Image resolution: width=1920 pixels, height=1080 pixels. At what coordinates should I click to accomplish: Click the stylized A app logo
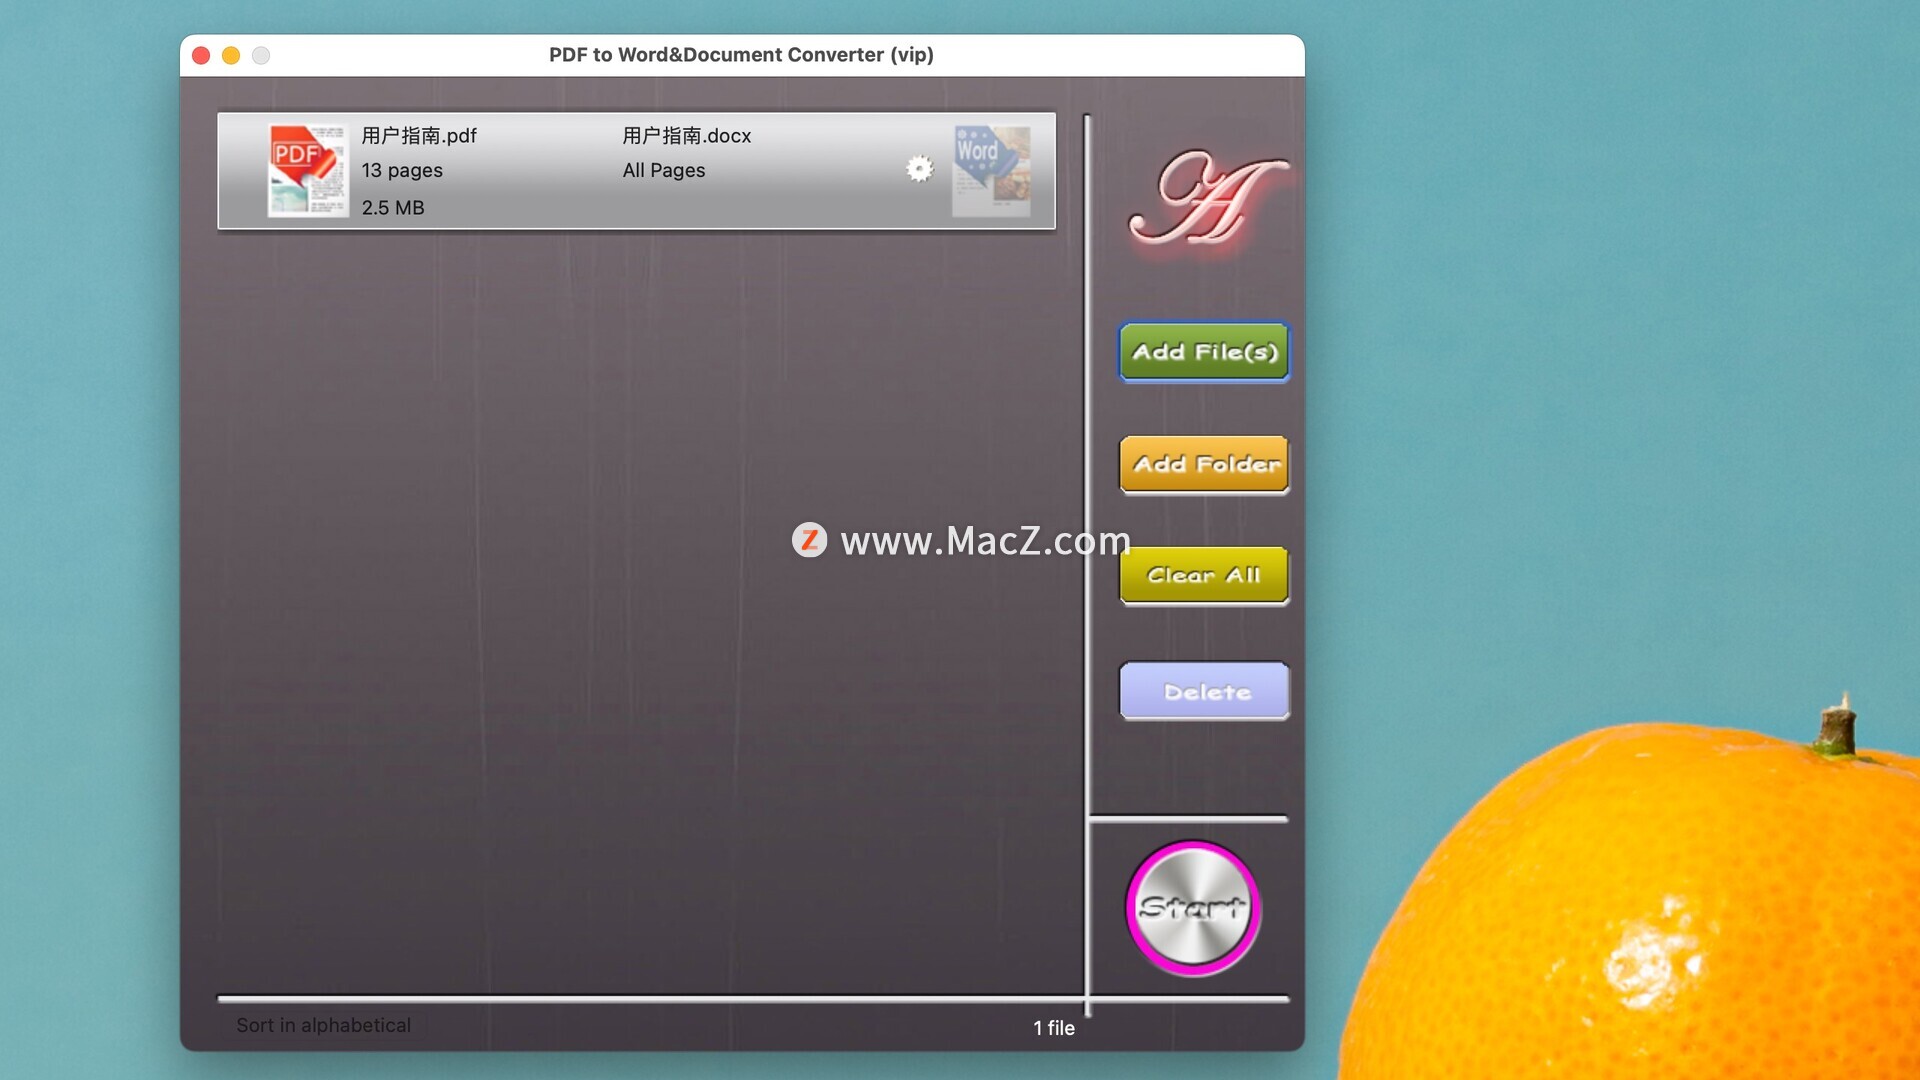click(x=1209, y=198)
